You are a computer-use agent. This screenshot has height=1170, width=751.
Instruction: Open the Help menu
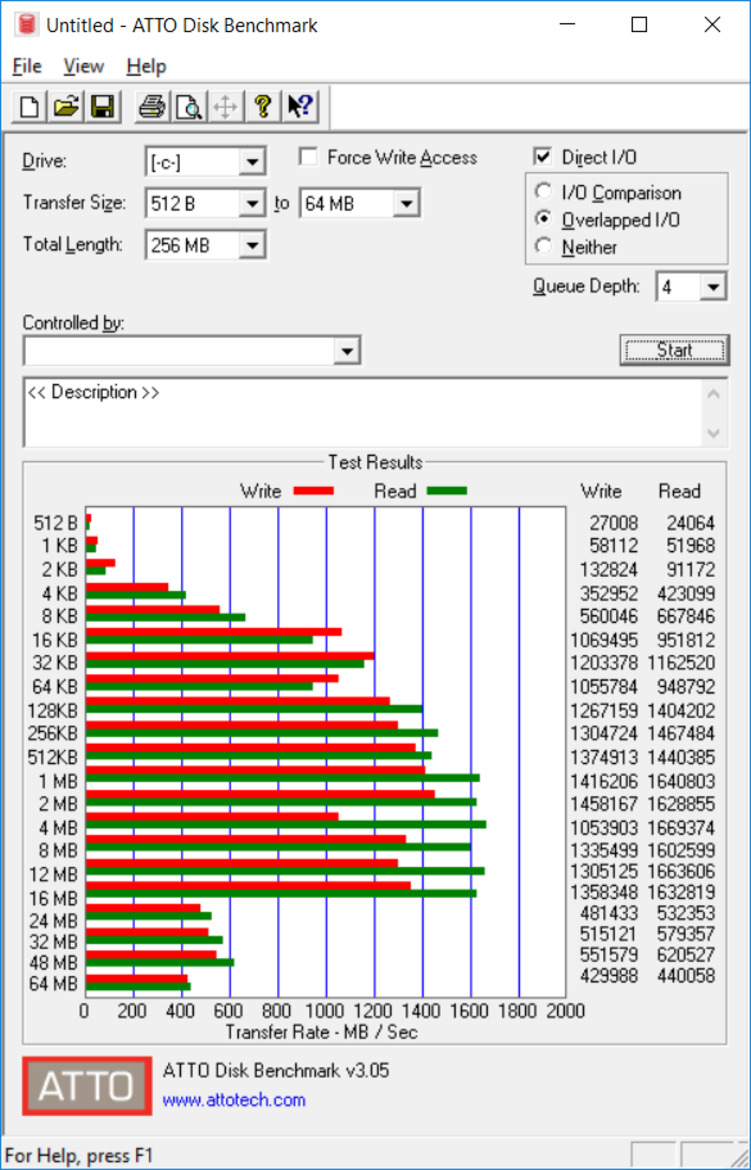pyautogui.click(x=146, y=66)
